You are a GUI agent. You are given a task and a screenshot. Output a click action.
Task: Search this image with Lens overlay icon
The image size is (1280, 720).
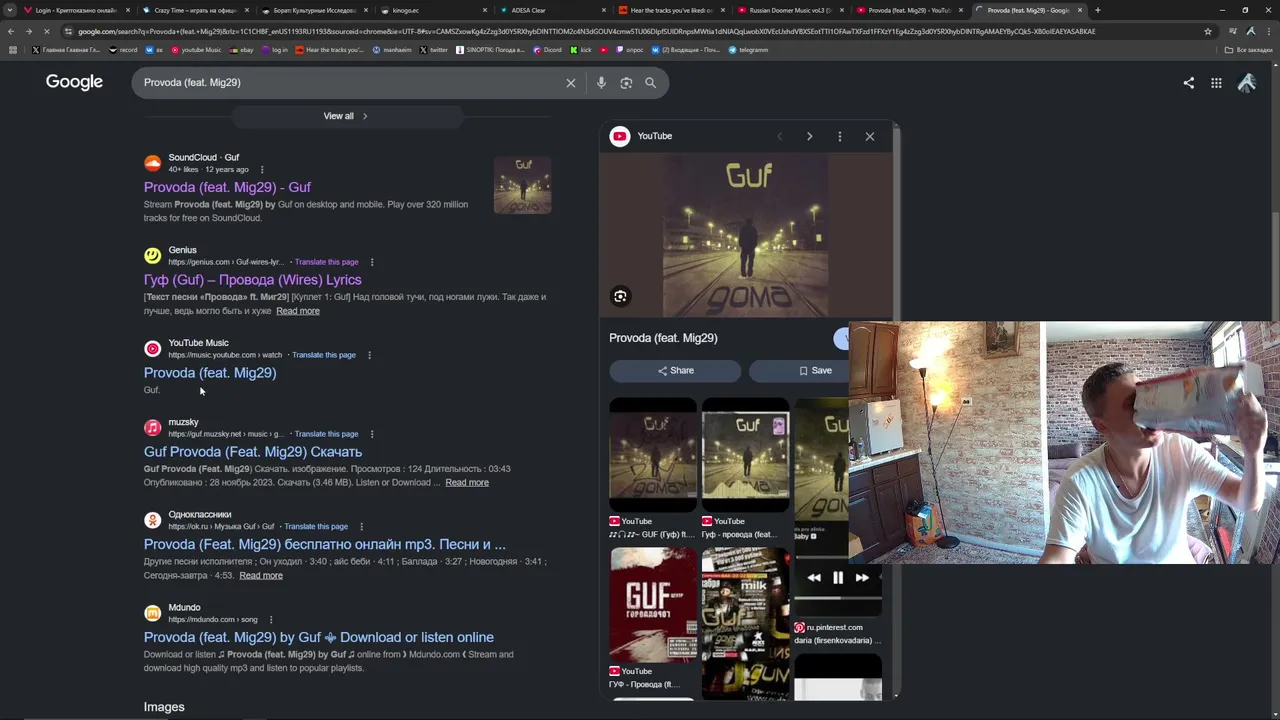pyautogui.click(x=620, y=296)
